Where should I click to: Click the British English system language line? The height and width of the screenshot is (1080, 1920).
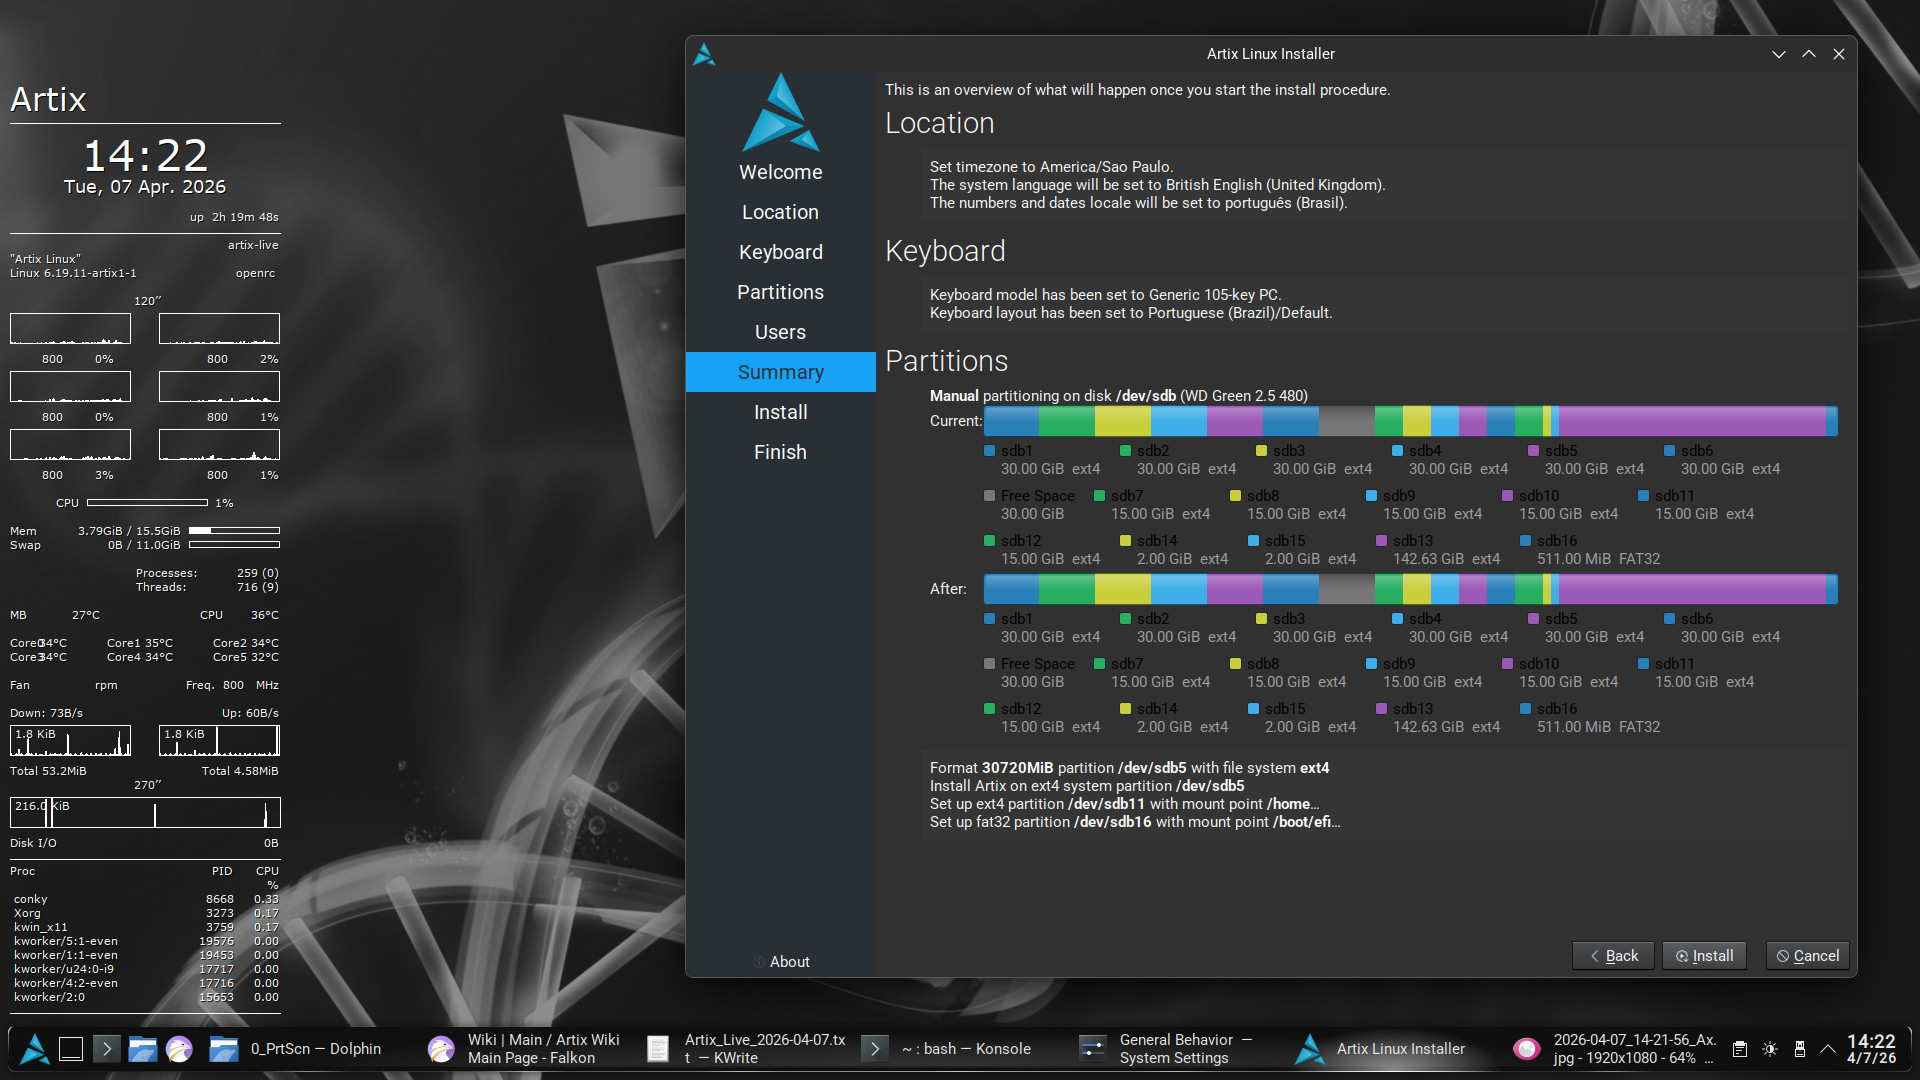[x=1158, y=185]
